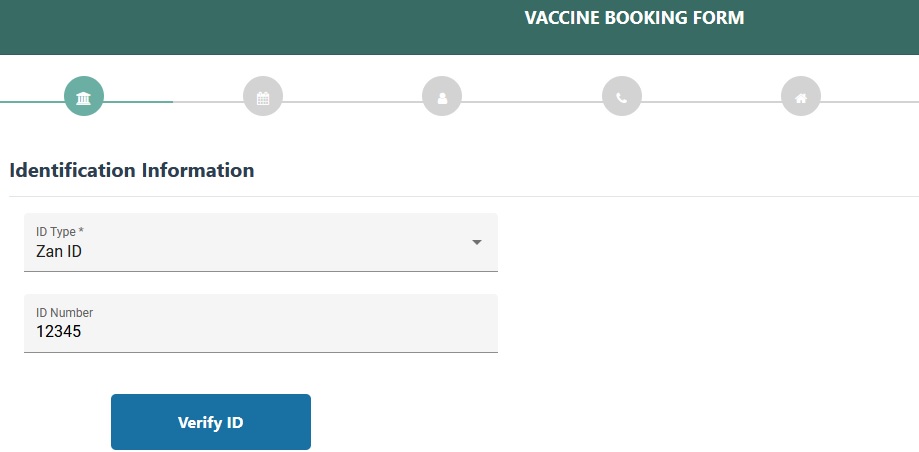
Task: Place cursor in the 12345 text value
Action: (x=58, y=333)
